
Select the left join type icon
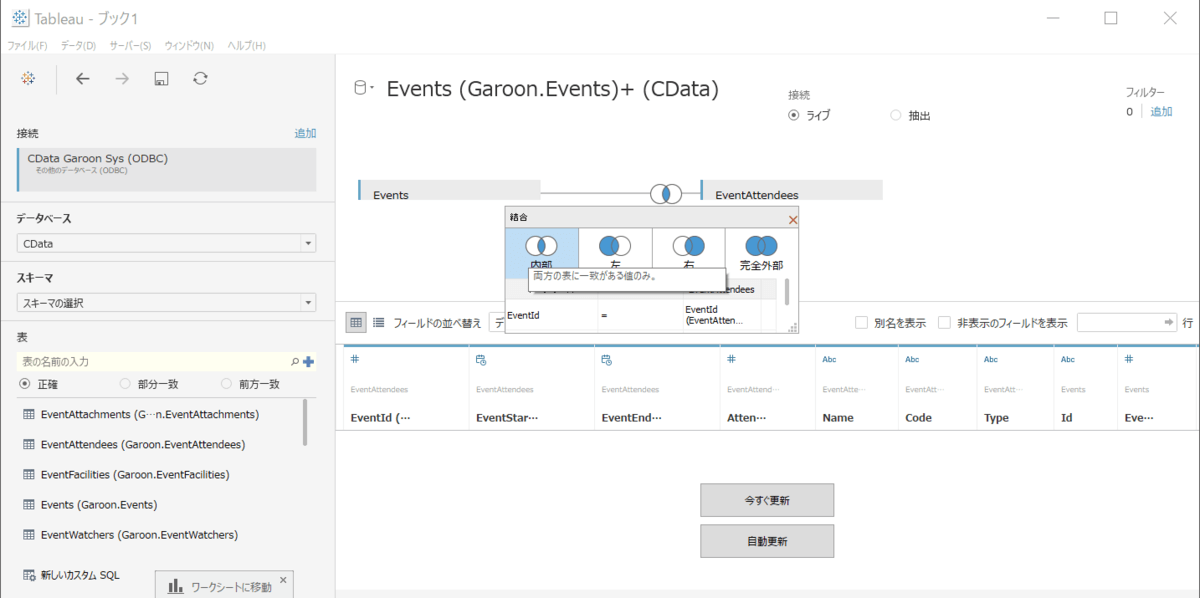tap(614, 246)
